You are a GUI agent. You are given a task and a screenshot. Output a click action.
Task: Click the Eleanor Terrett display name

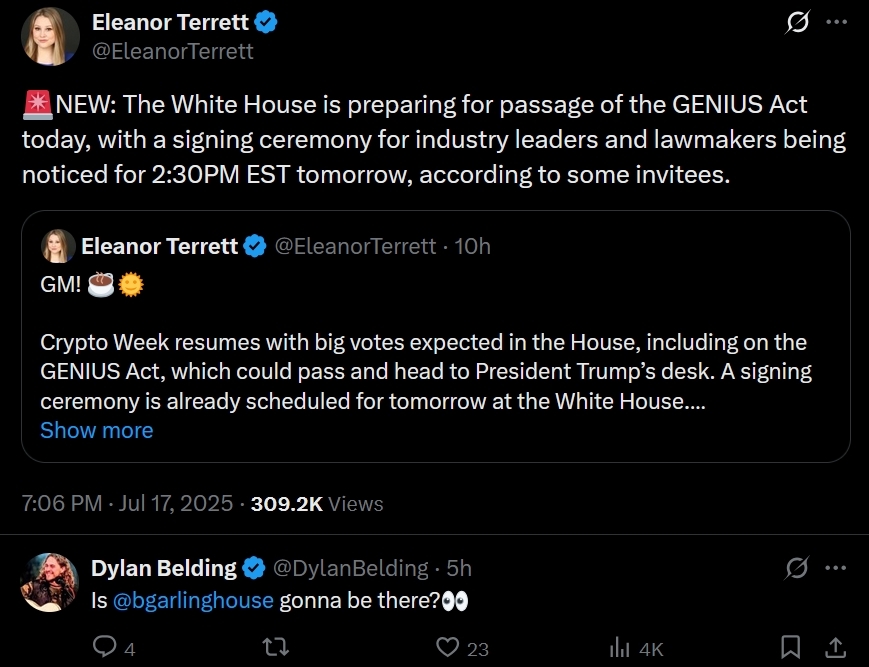coord(170,22)
